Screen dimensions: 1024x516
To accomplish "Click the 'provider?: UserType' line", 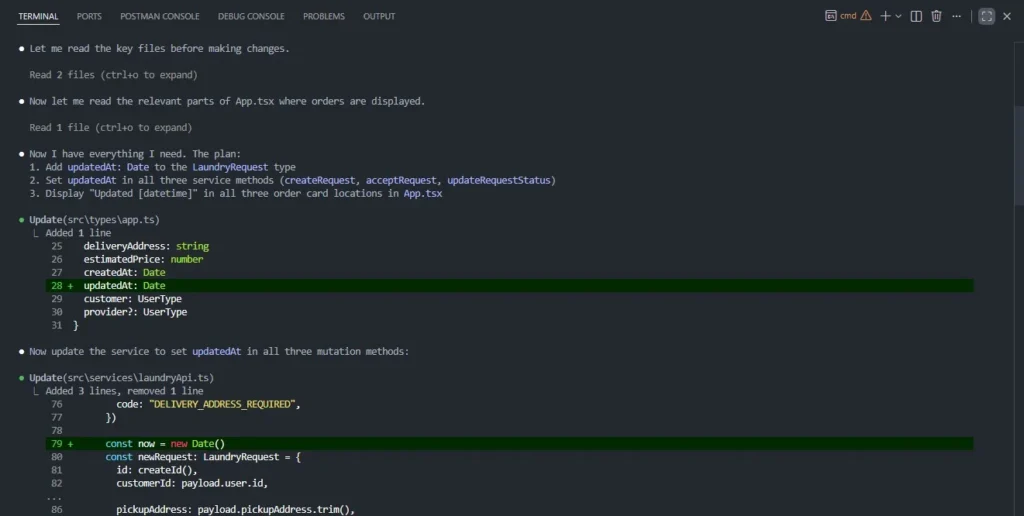I will (135, 312).
